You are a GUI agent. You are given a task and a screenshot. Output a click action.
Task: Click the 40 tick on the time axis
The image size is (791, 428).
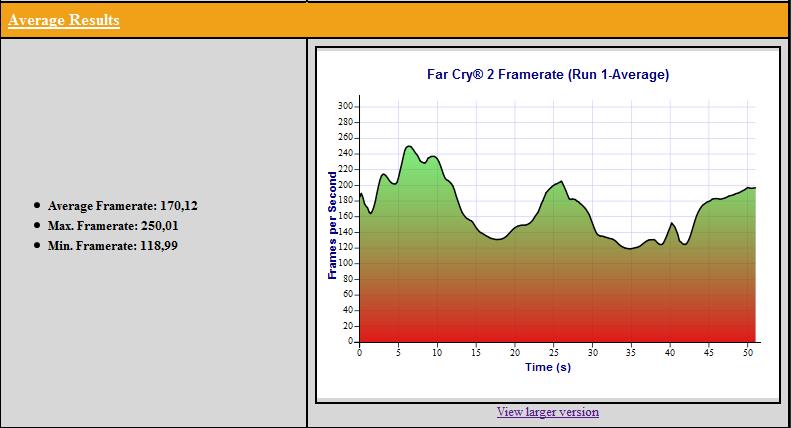670,353
